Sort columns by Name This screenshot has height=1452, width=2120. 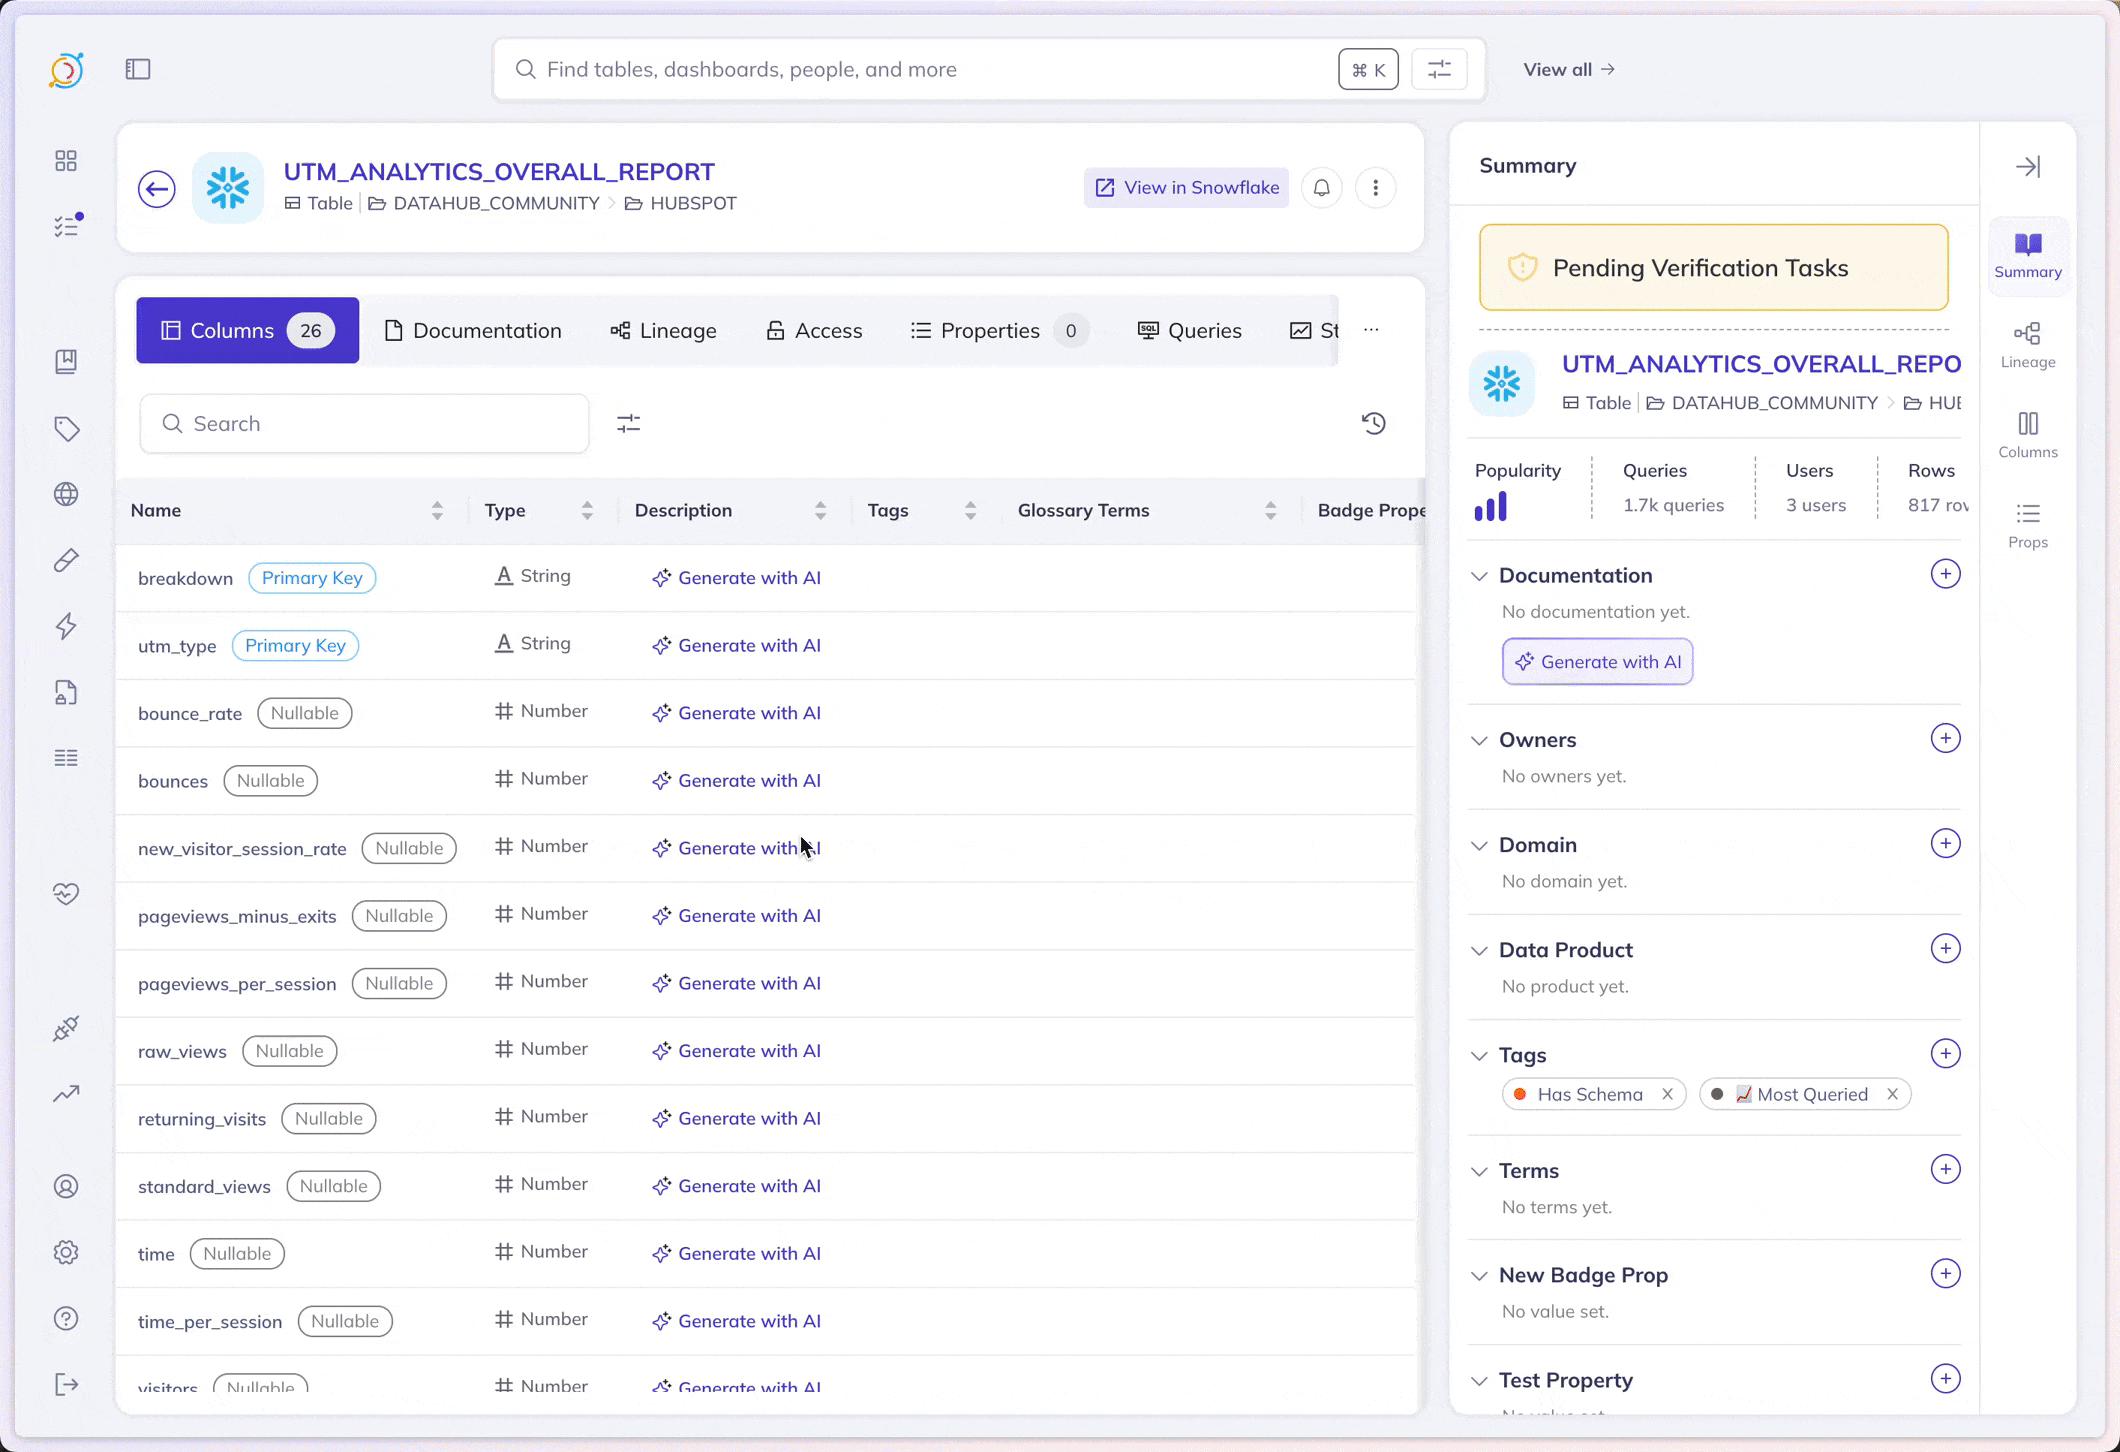click(x=437, y=510)
